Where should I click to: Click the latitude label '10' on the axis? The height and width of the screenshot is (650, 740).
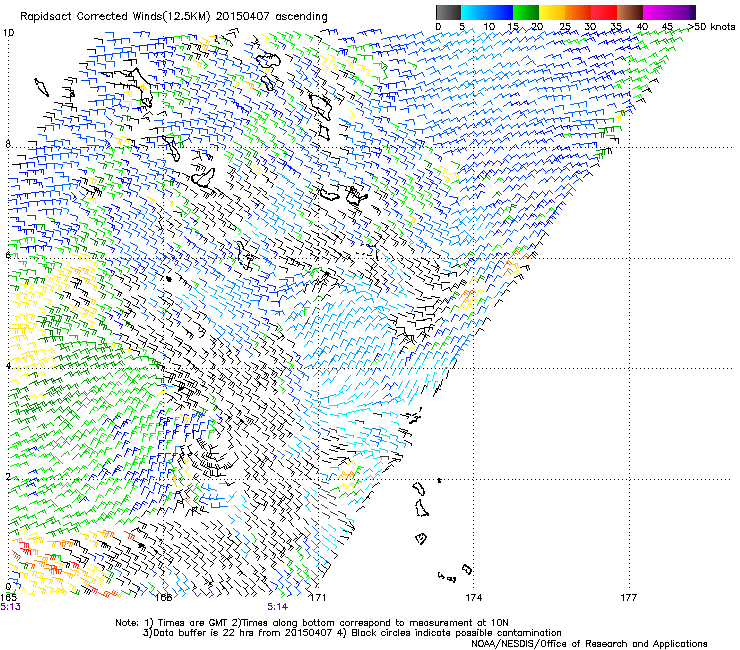(x=8, y=33)
